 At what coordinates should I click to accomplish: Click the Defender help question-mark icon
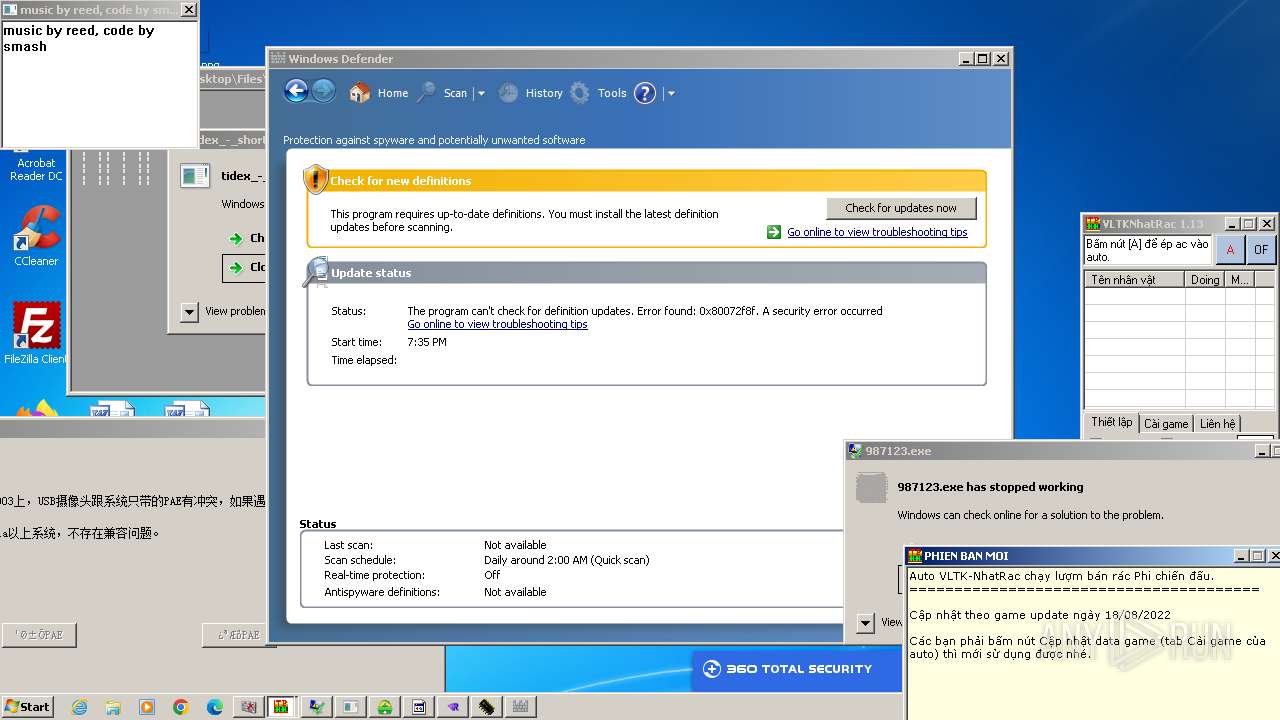645,93
